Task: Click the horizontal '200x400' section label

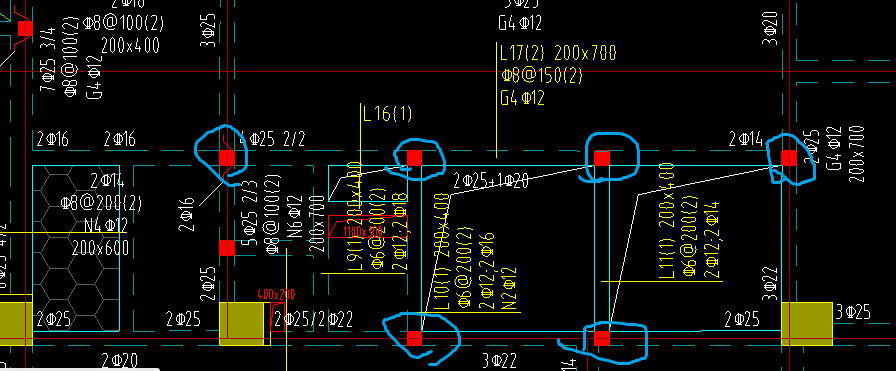Action: pos(130,46)
